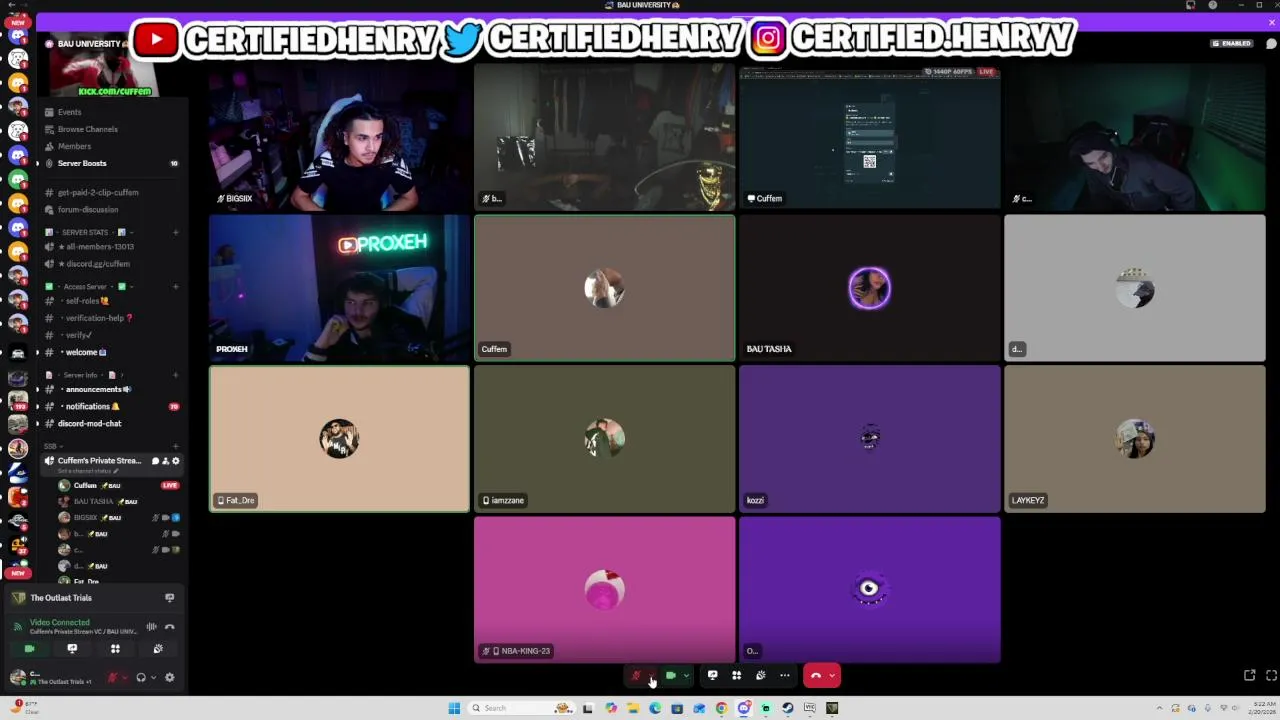The image size is (1280, 720).
Task: Toggle camera in bottom call control bar
Action: 671,676
